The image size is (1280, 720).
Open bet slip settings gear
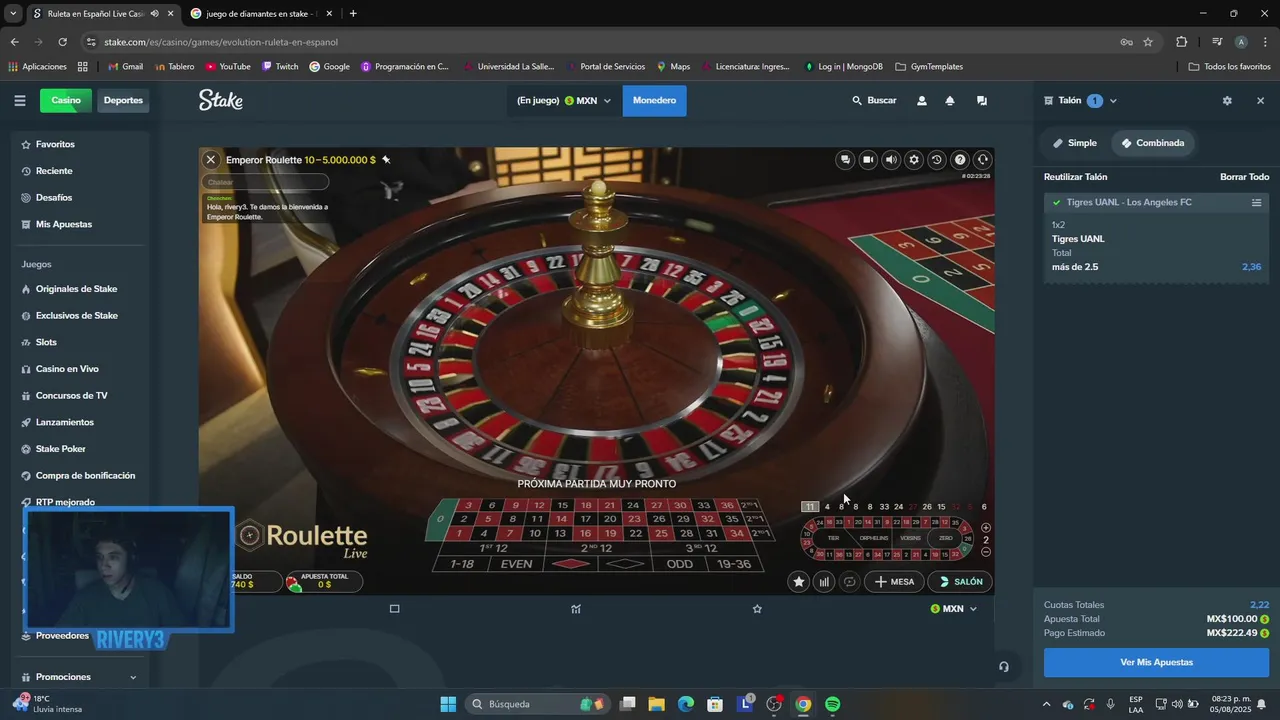click(x=1227, y=101)
